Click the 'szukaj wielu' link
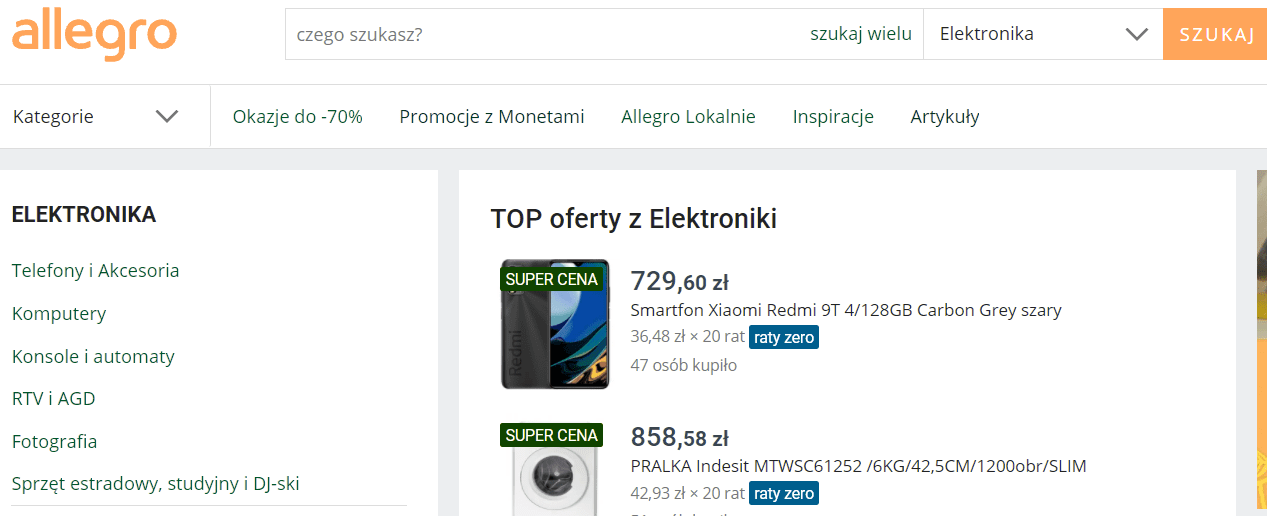The width and height of the screenshot is (1267, 516). click(x=861, y=34)
